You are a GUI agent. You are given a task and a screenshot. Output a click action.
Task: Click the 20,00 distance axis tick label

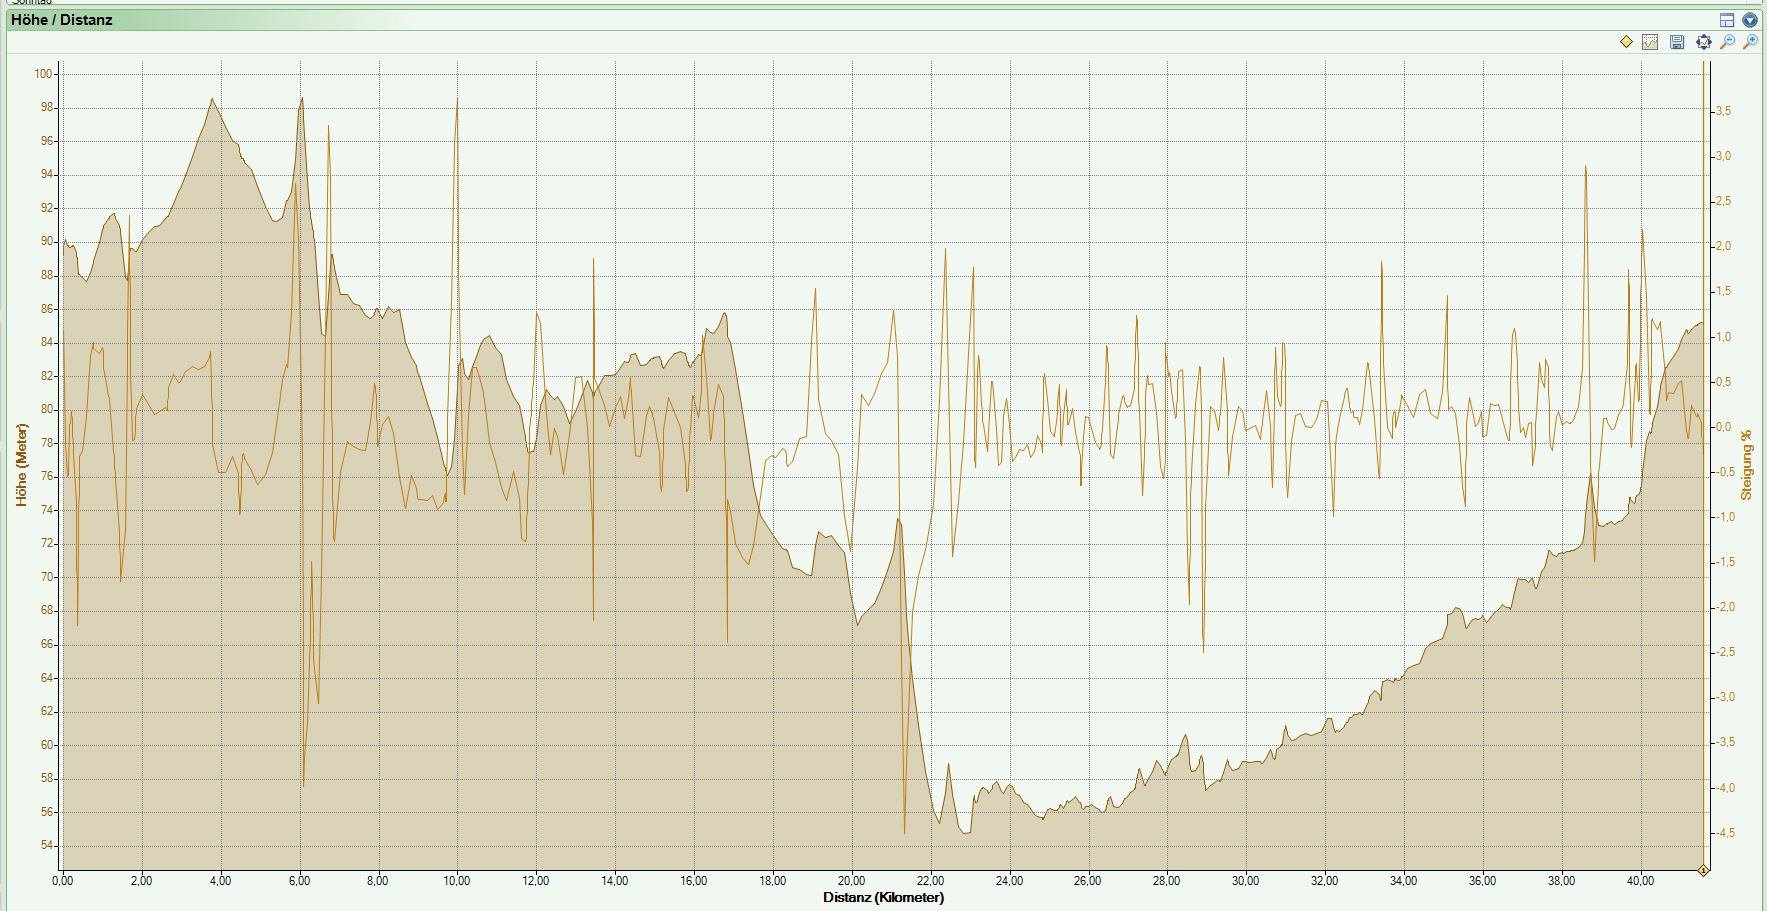851,881
